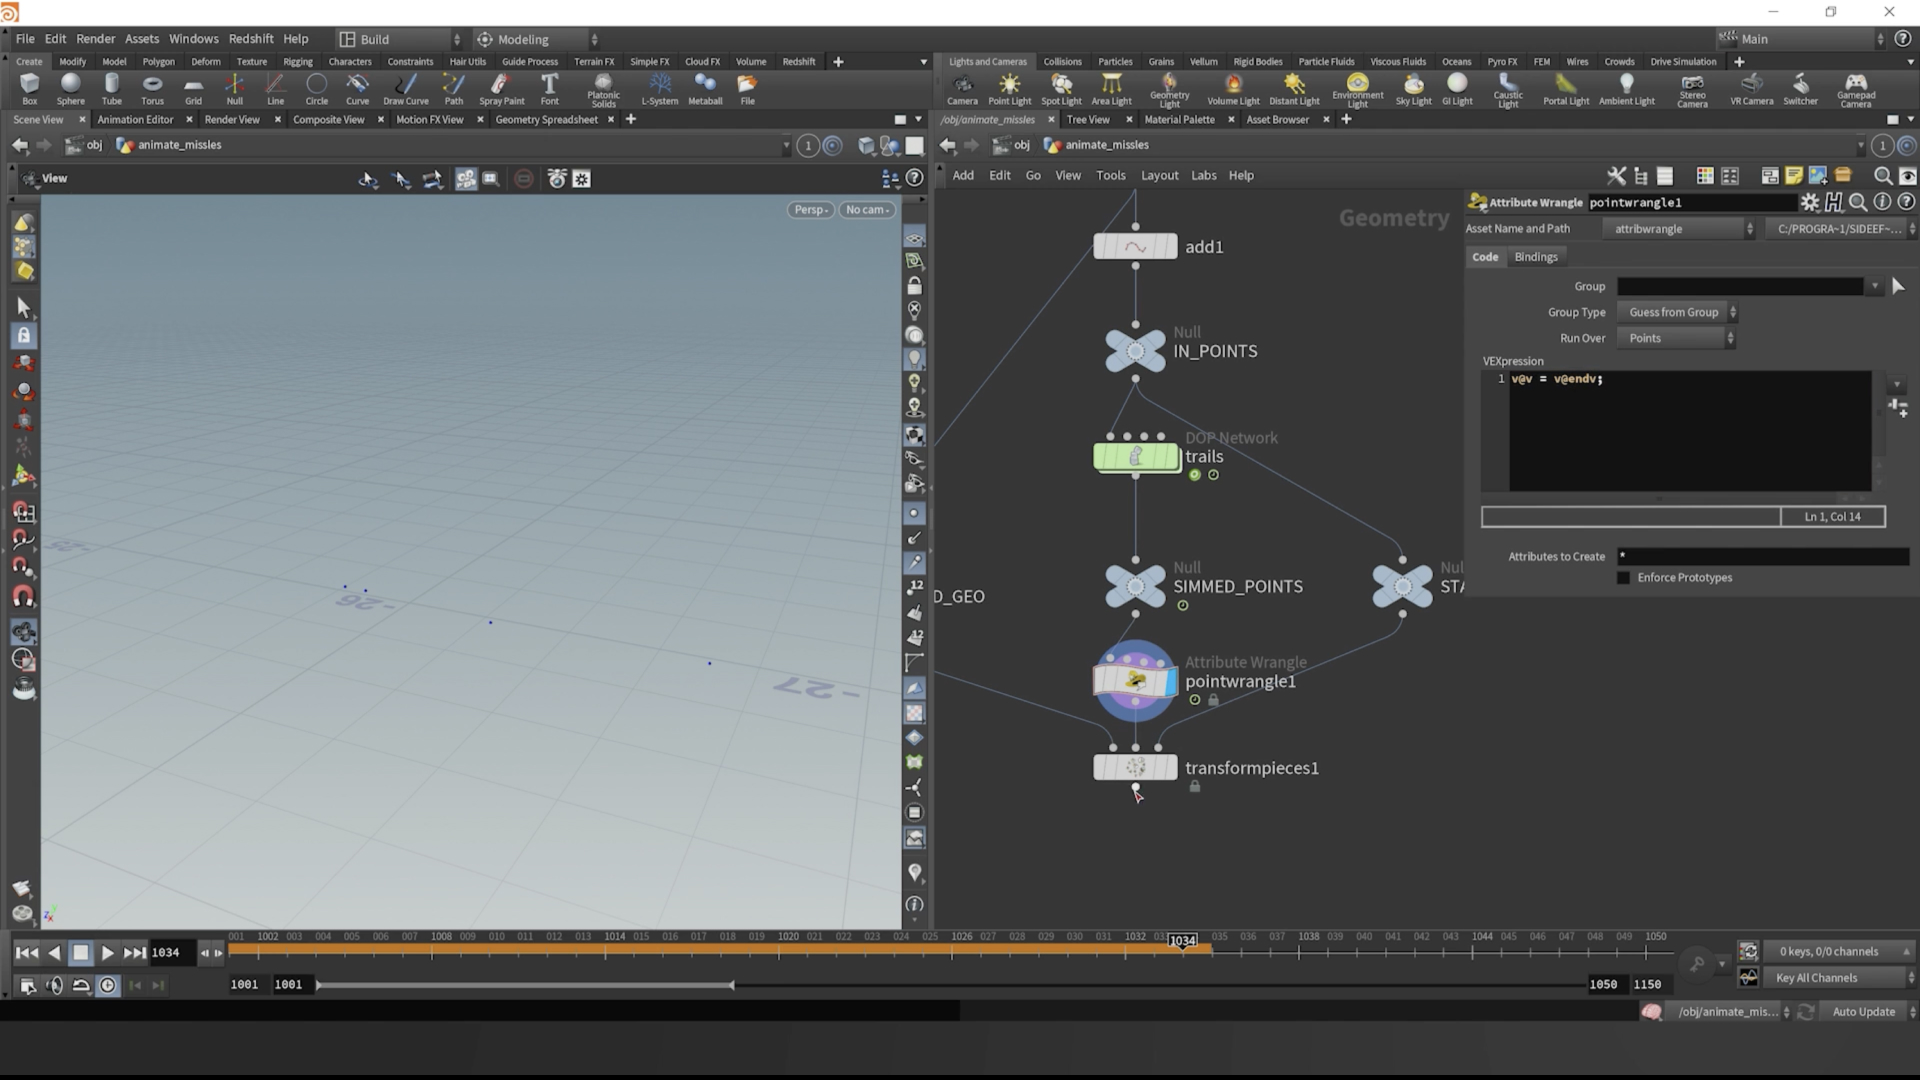Open the Key All Channels dropdown
This screenshot has width=1920, height=1080.
(x=1838, y=978)
